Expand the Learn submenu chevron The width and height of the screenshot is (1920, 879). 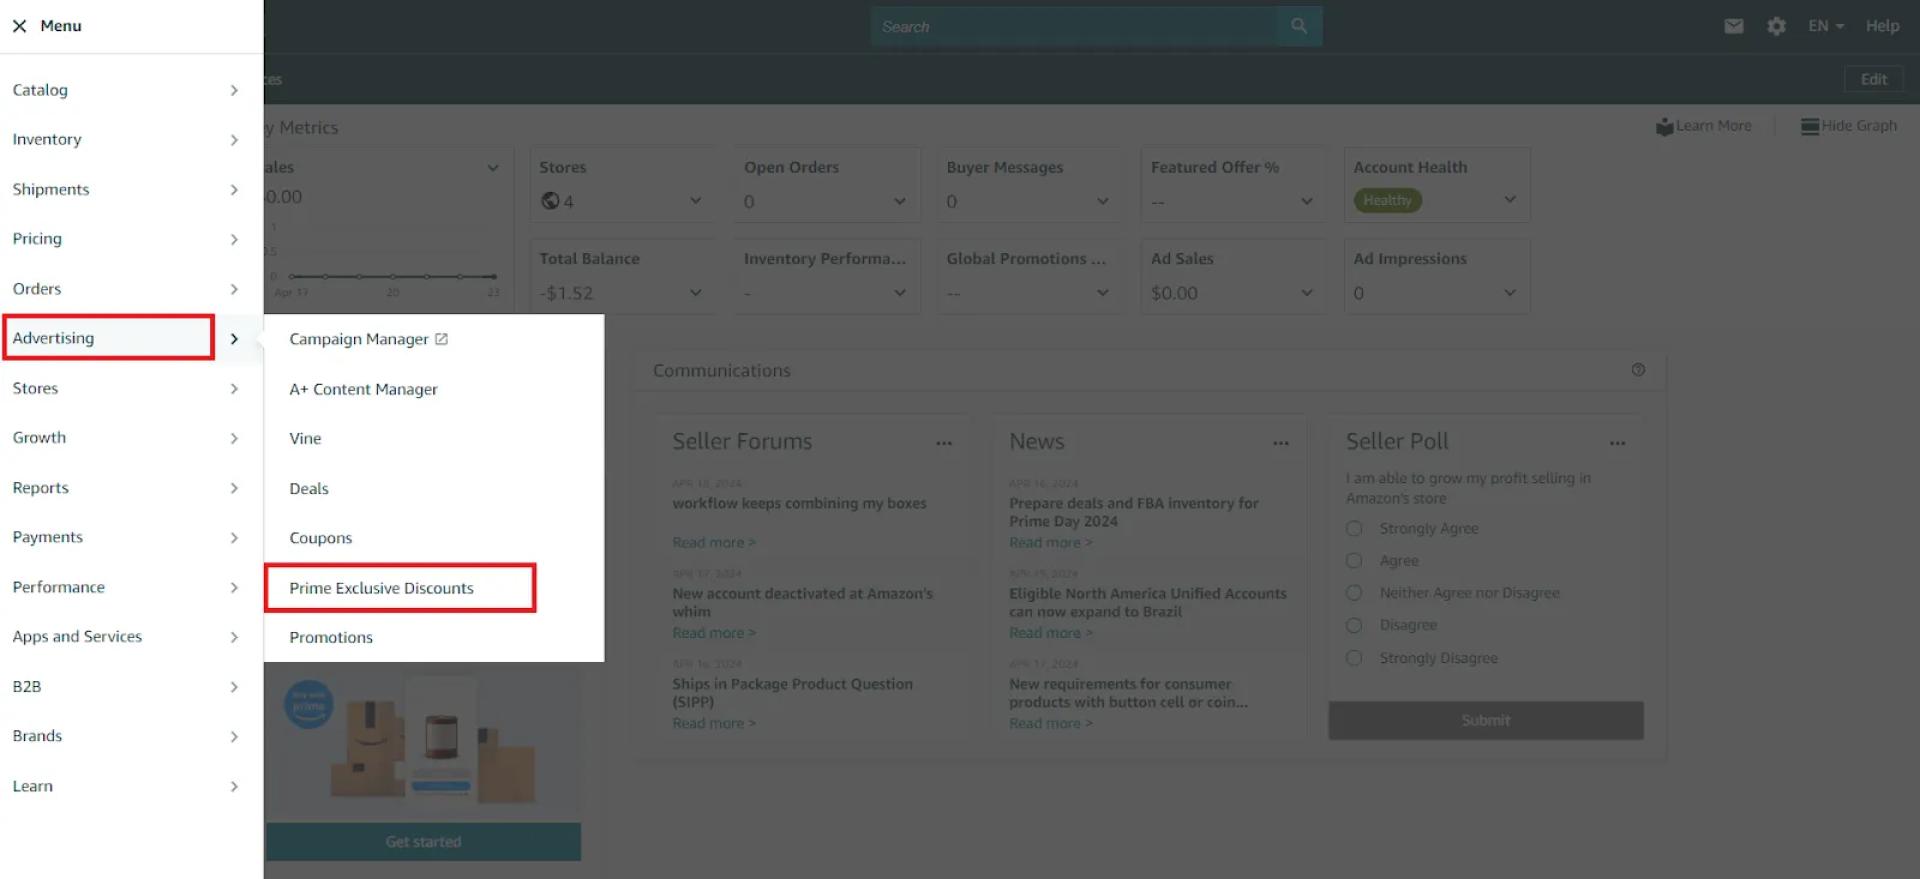click(234, 786)
